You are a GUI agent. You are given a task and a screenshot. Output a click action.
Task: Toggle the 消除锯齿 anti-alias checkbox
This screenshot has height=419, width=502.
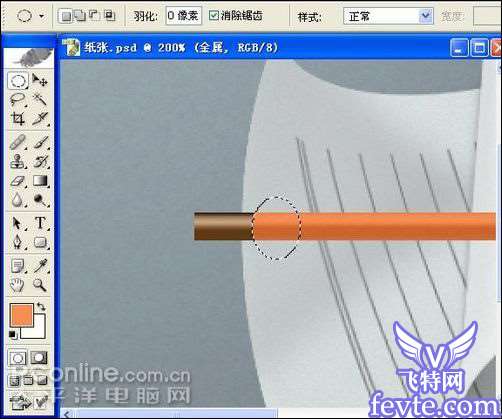pyautogui.click(x=213, y=15)
